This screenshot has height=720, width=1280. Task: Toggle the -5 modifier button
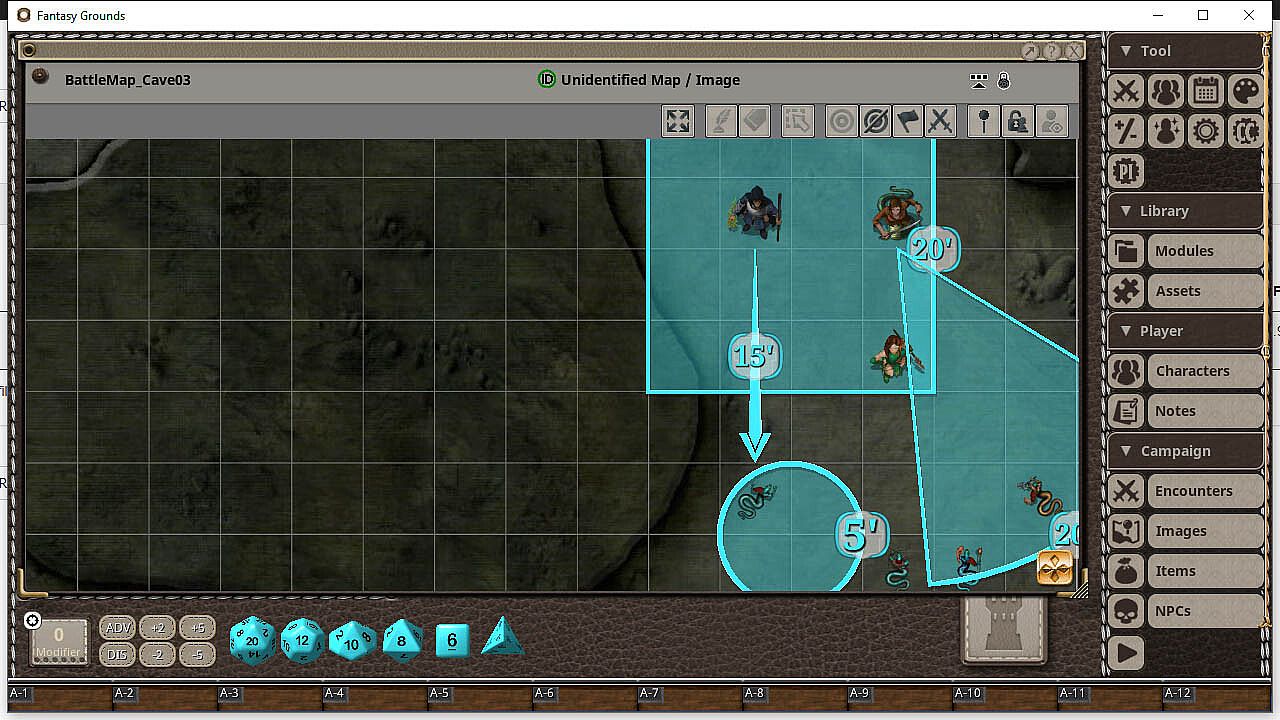(x=197, y=655)
